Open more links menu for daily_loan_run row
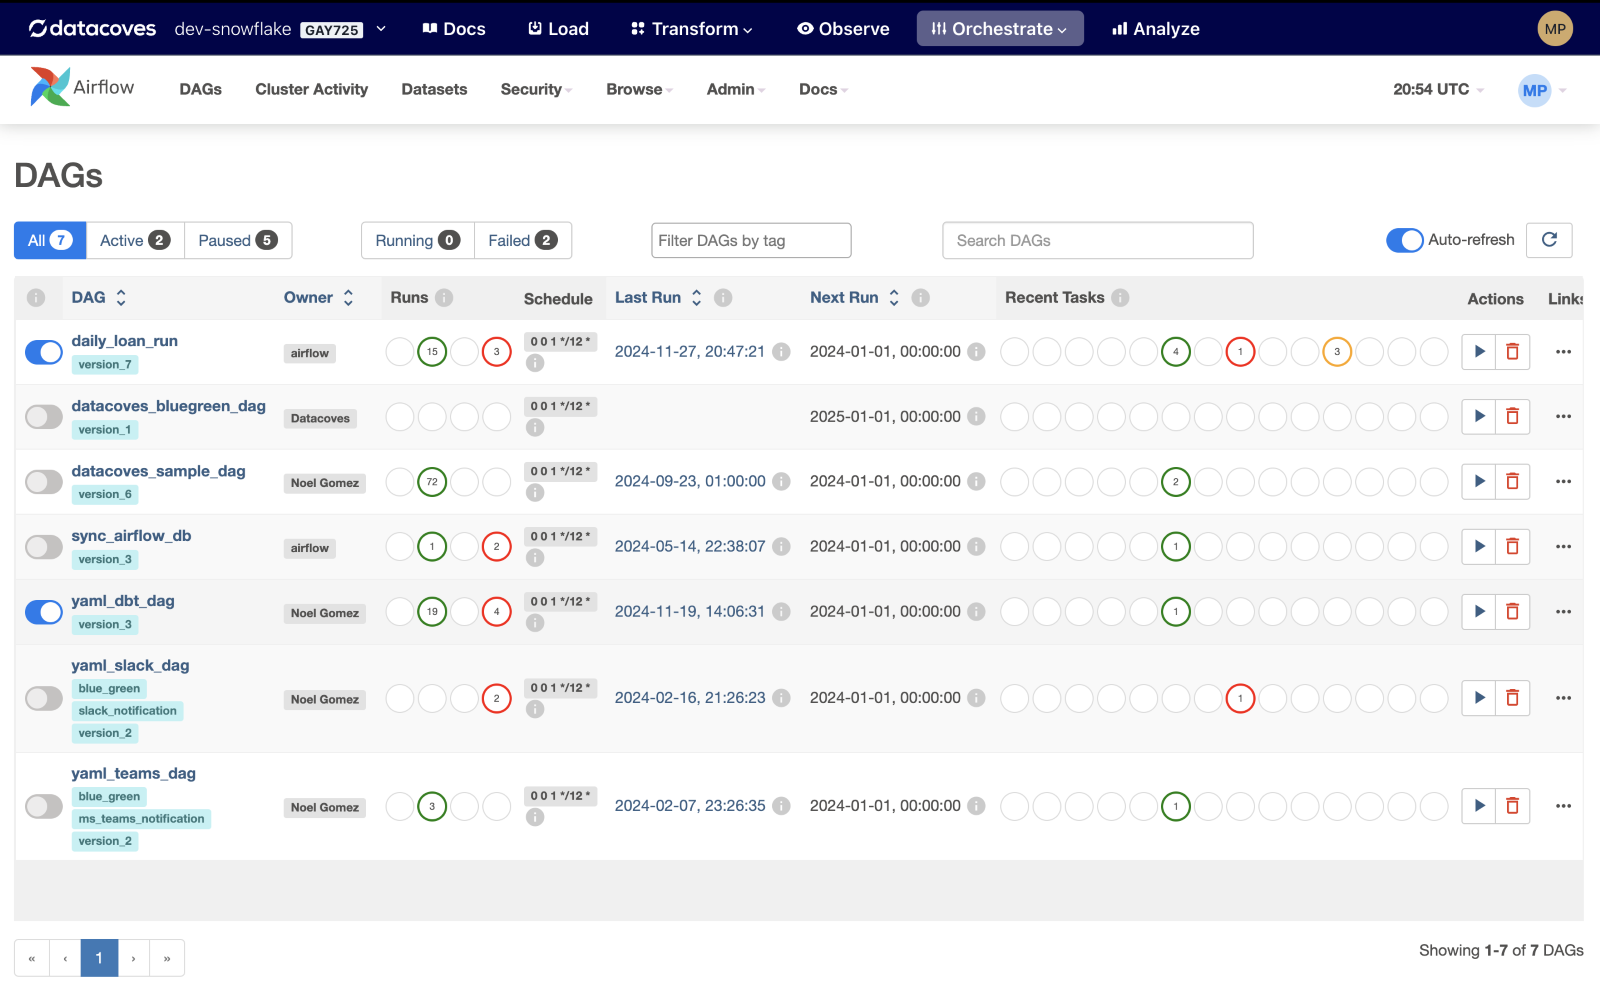This screenshot has width=1600, height=1003. tap(1564, 352)
